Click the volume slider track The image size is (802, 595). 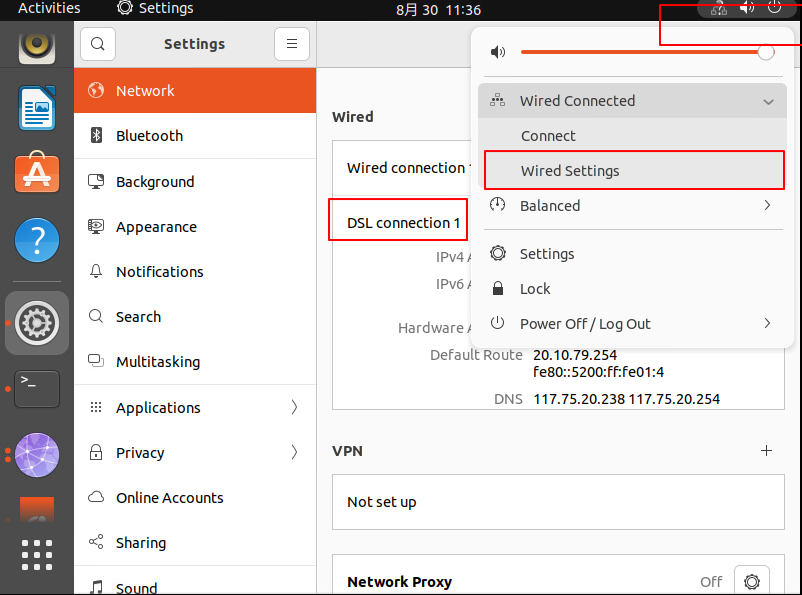[x=640, y=52]
